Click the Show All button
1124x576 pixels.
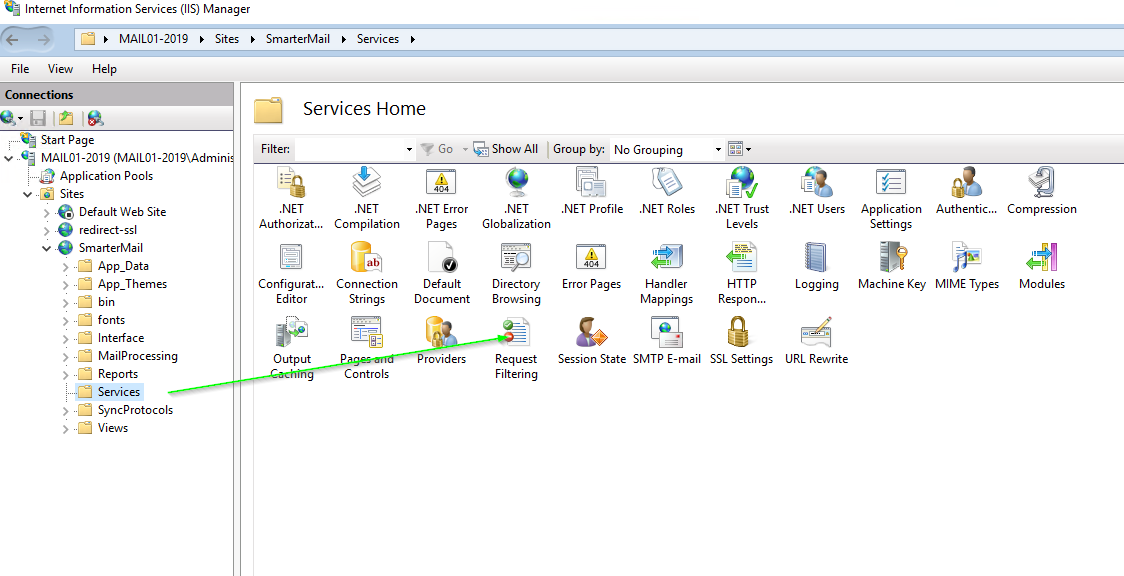[506, 149]
